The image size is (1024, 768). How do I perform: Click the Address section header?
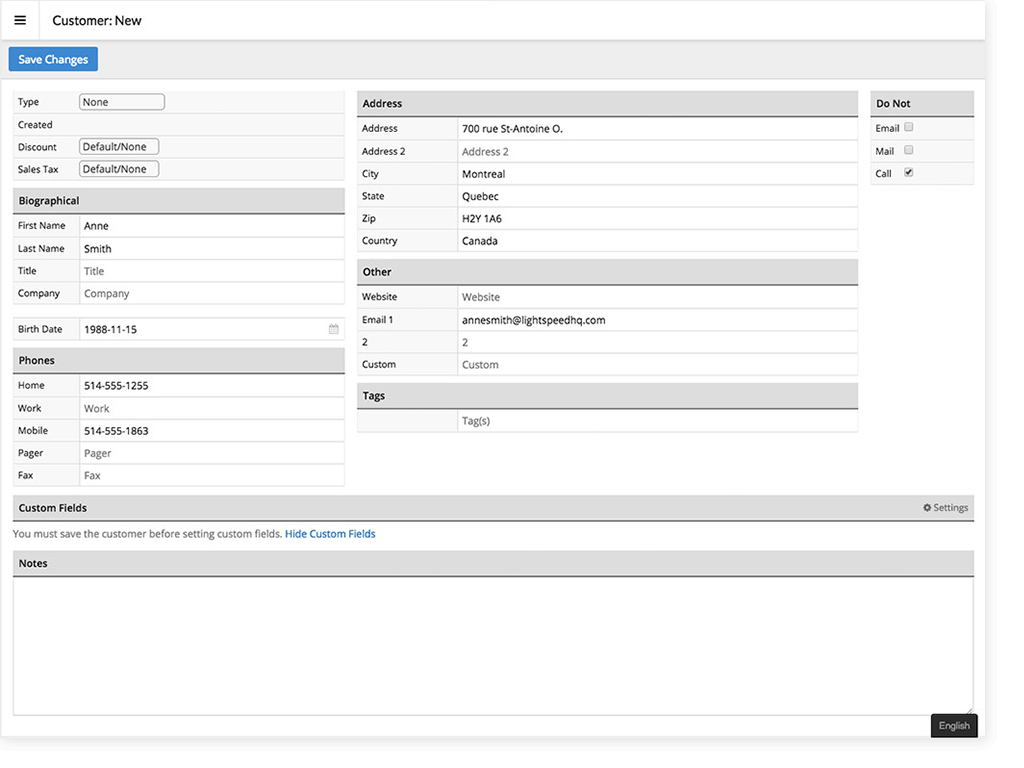tap(607, 103)
